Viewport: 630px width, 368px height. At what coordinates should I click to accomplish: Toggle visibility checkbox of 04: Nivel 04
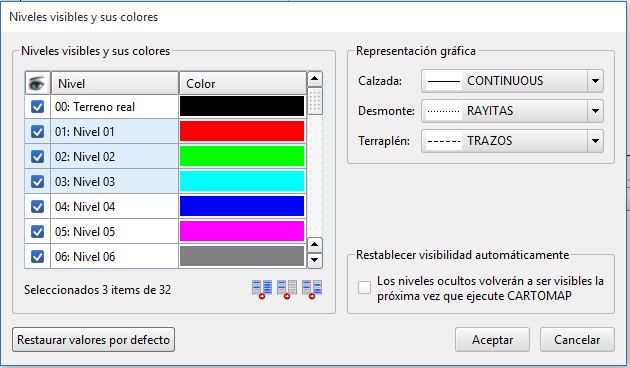pyautogui.click(x=37, y=206)
